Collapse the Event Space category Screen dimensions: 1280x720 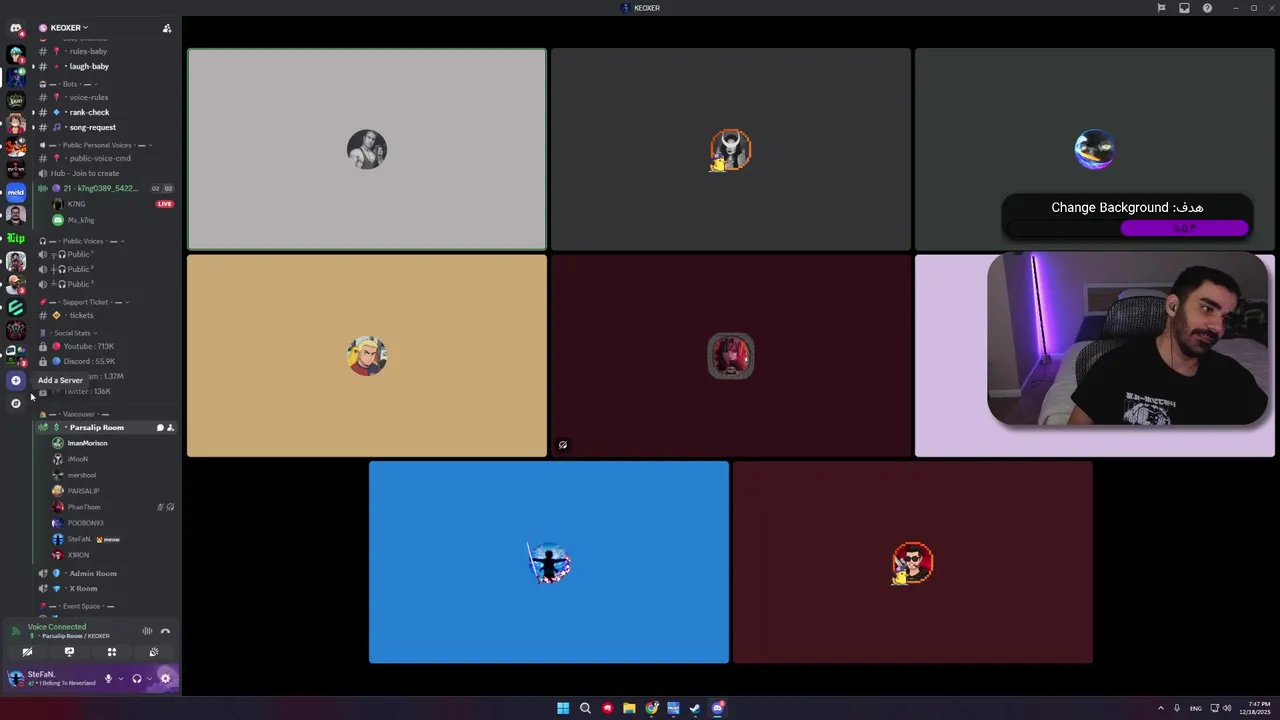click(77, 606)
